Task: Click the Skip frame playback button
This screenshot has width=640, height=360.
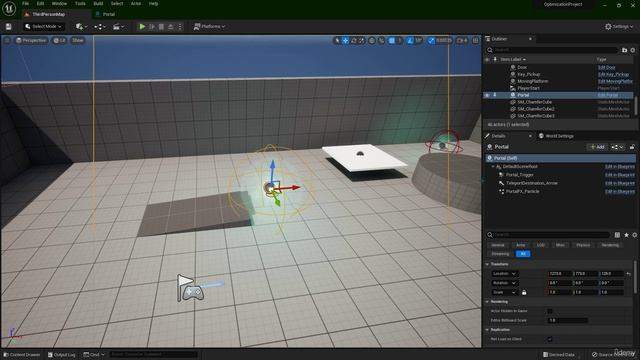Action: [152, 27]
